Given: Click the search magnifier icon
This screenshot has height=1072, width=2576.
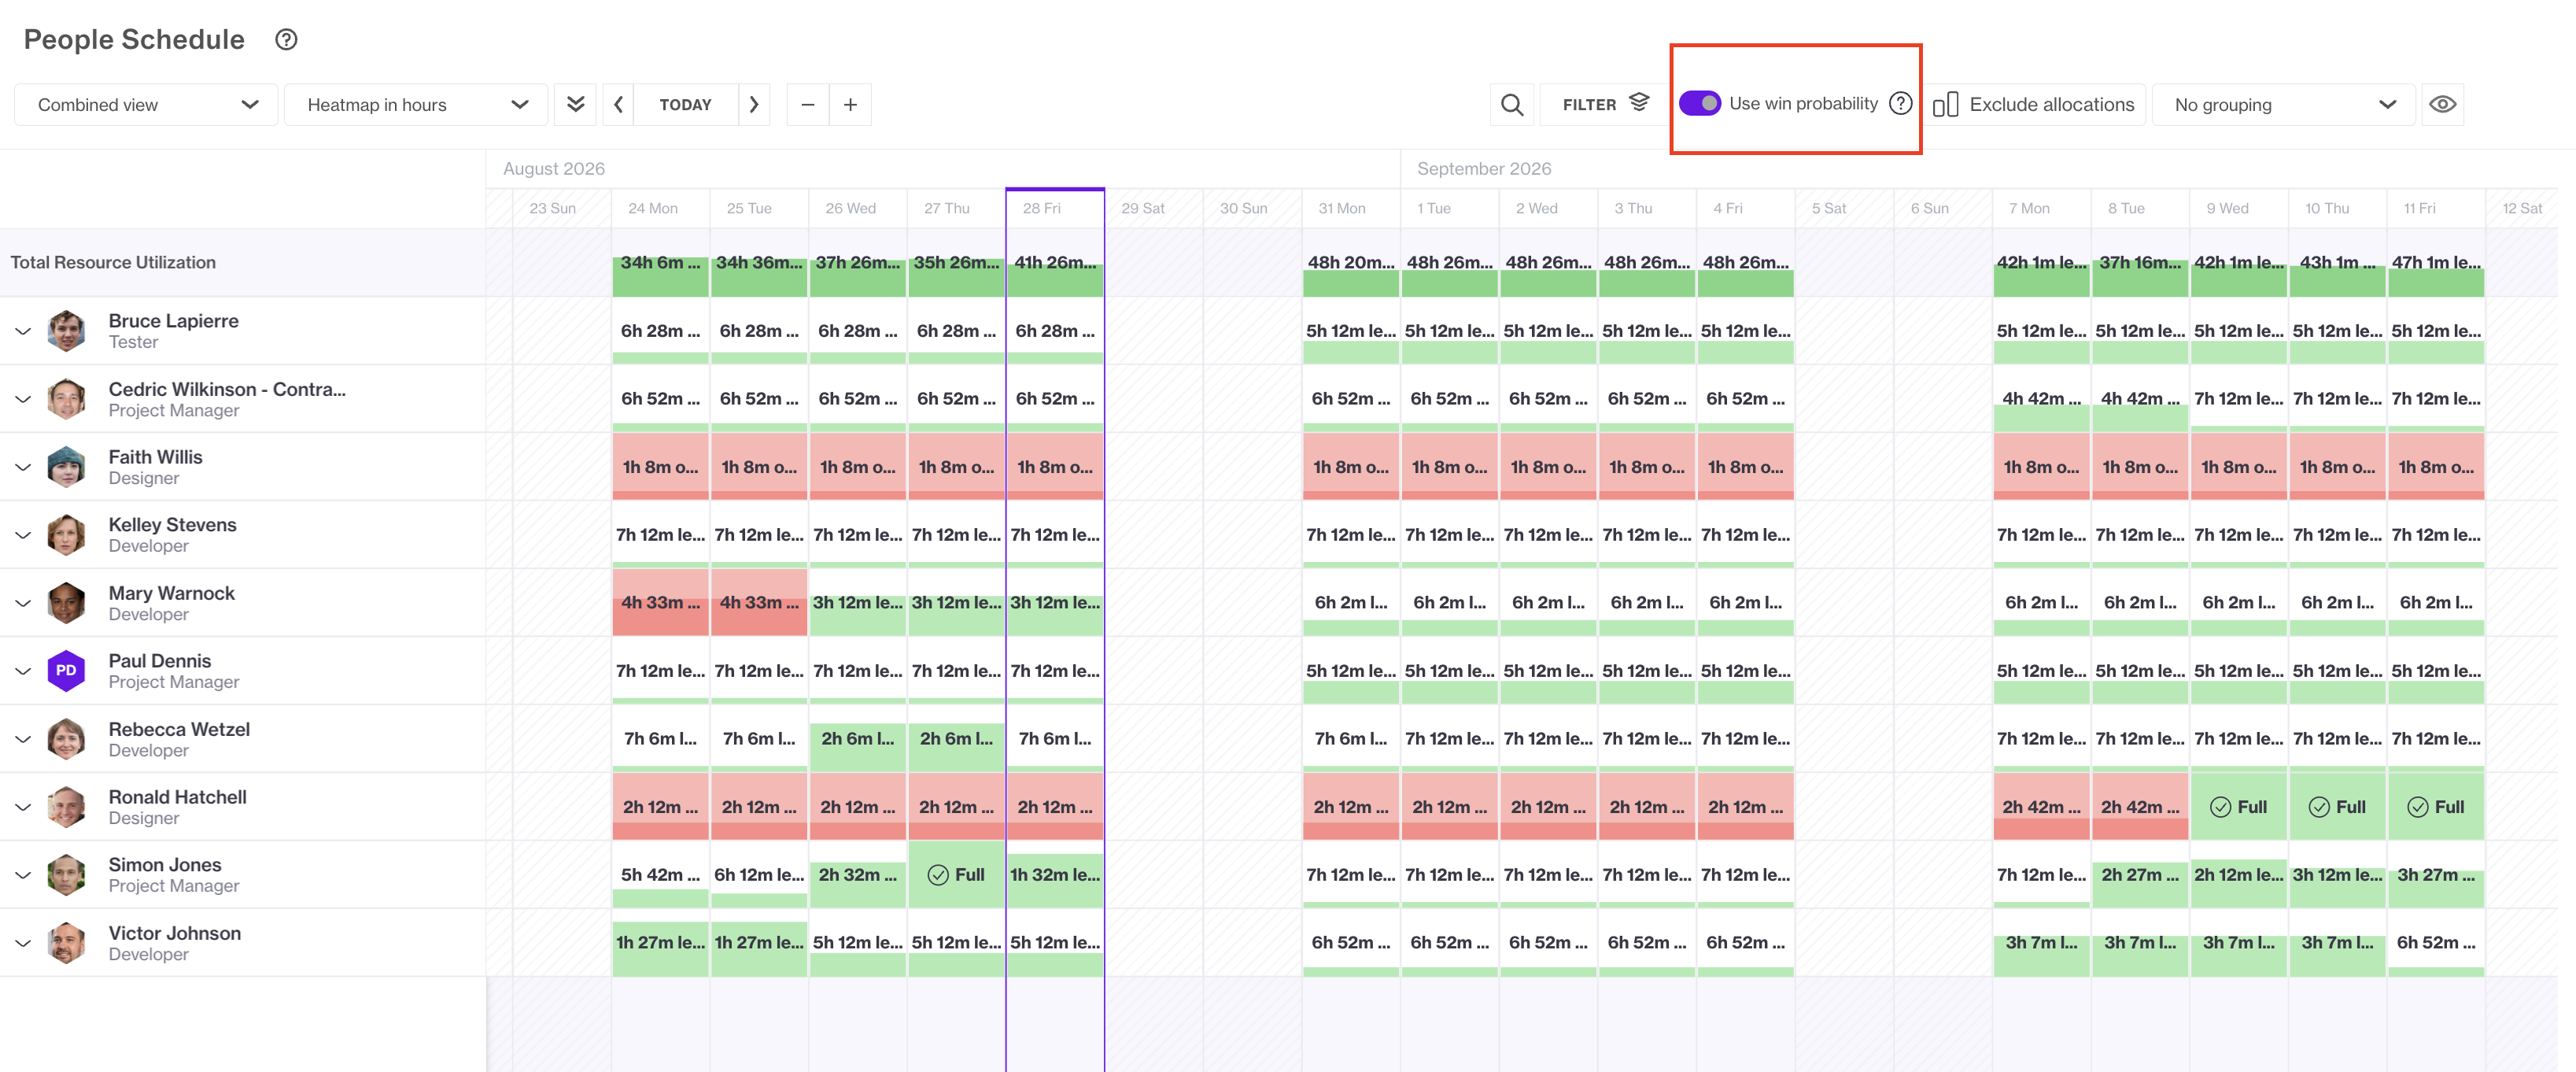Looking at the screenshot, I should click(1512, 105).
